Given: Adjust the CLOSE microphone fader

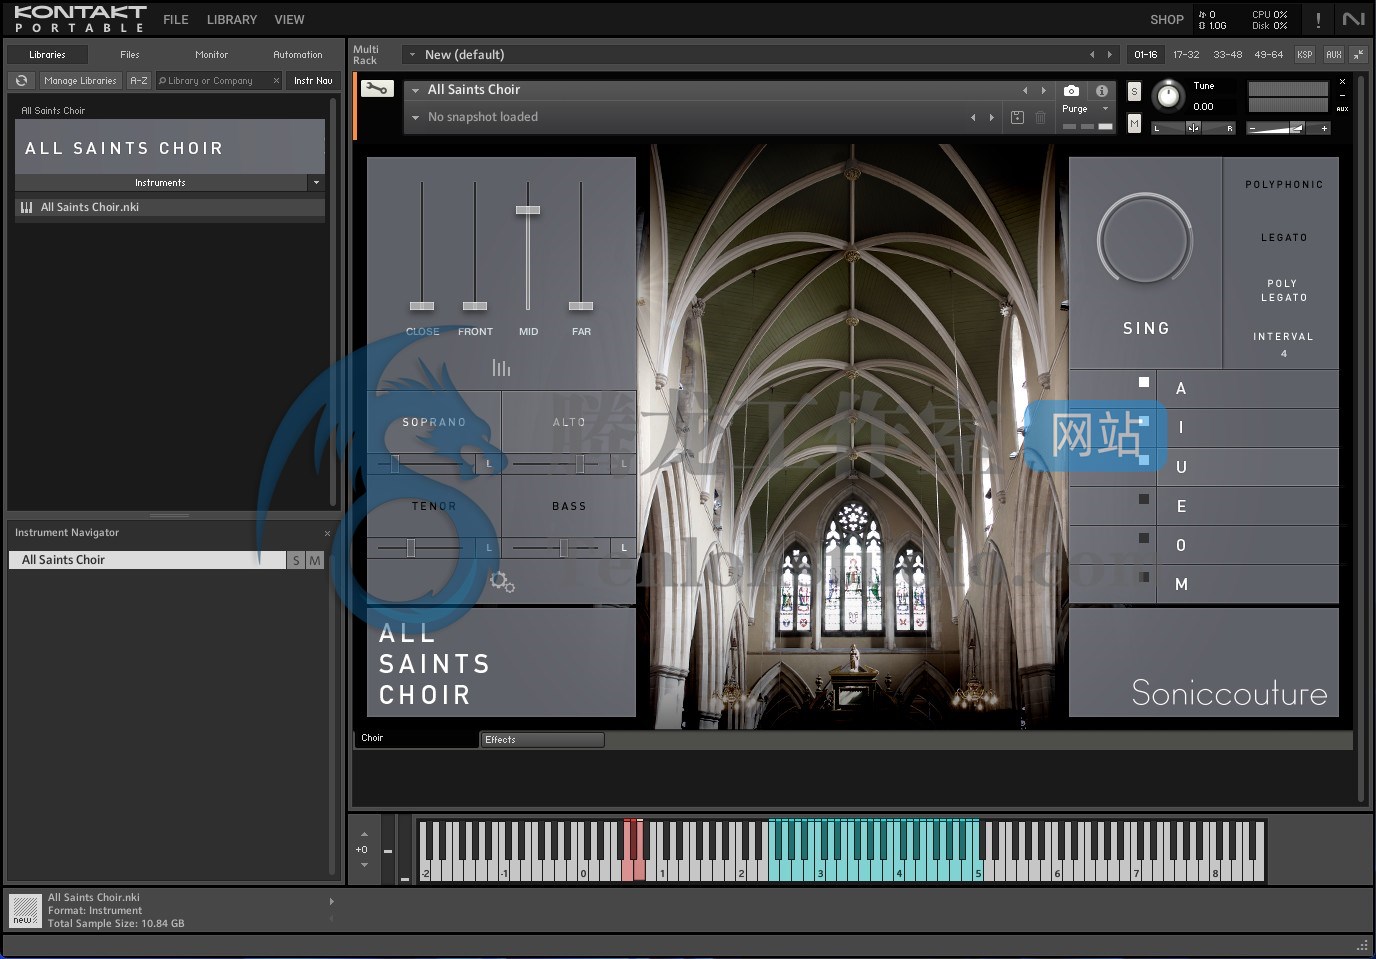Looking at the screenshot, I should [x=422, y=306].
